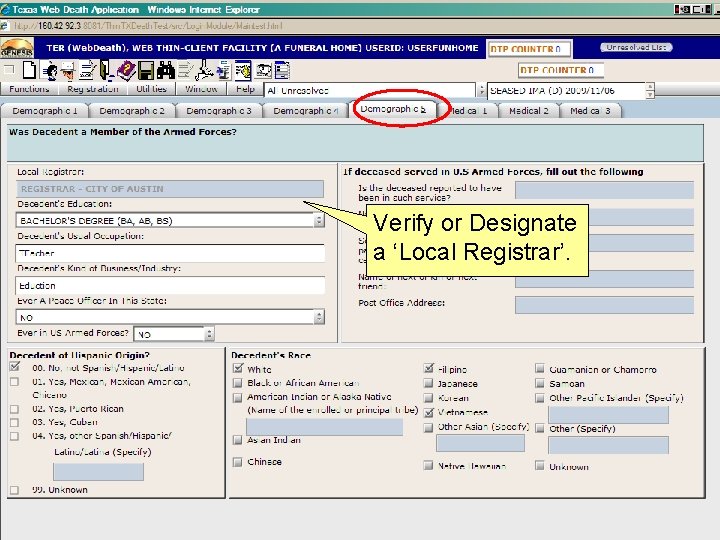
Task: Check 02 Yes, Puerto Rican checkbox
Action: pos(15,409)
